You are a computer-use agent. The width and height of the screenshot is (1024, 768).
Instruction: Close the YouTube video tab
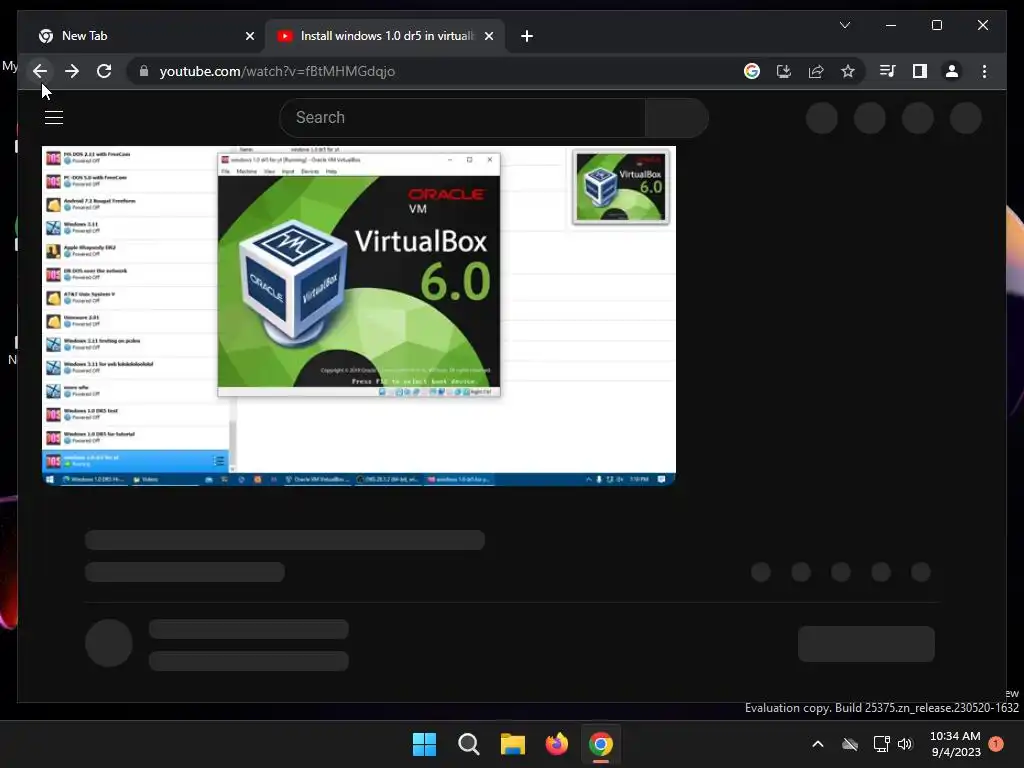click(488, 37)
